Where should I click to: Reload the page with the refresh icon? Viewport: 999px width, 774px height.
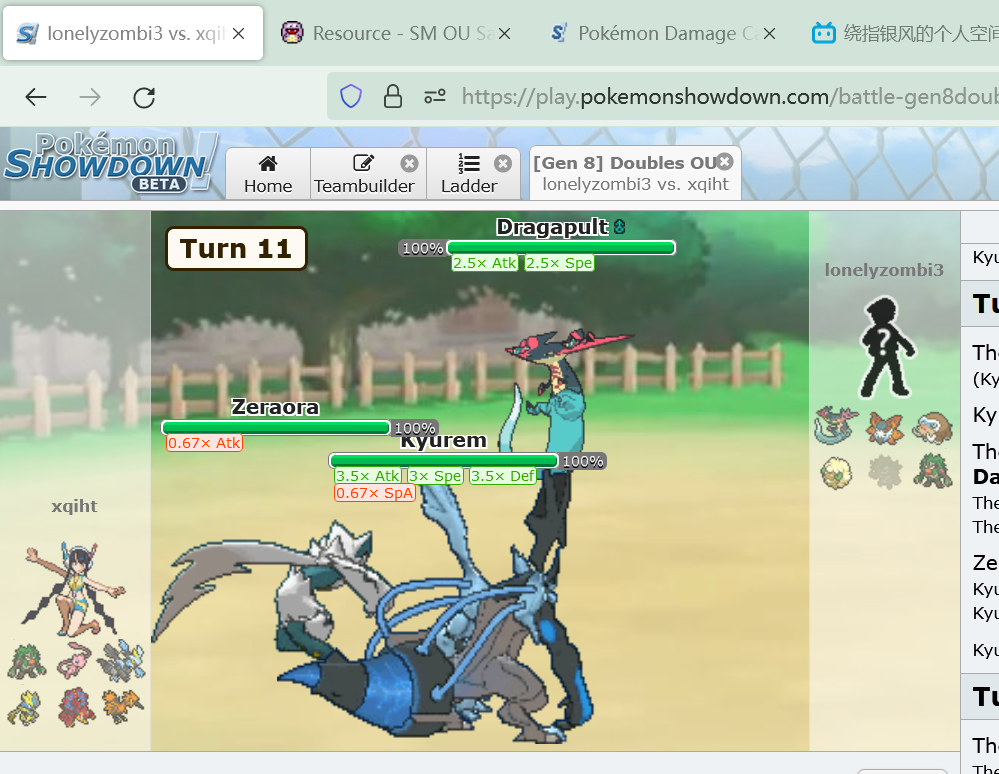(144, 97)
